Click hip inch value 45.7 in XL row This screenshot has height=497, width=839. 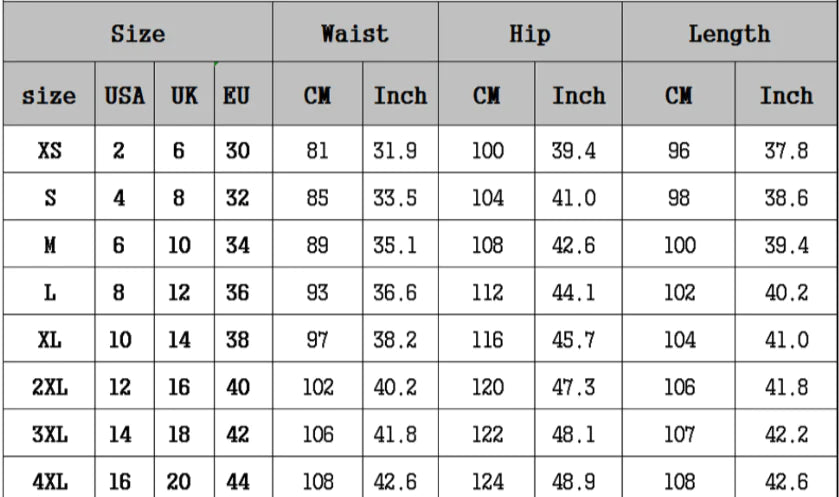point(574,340)
